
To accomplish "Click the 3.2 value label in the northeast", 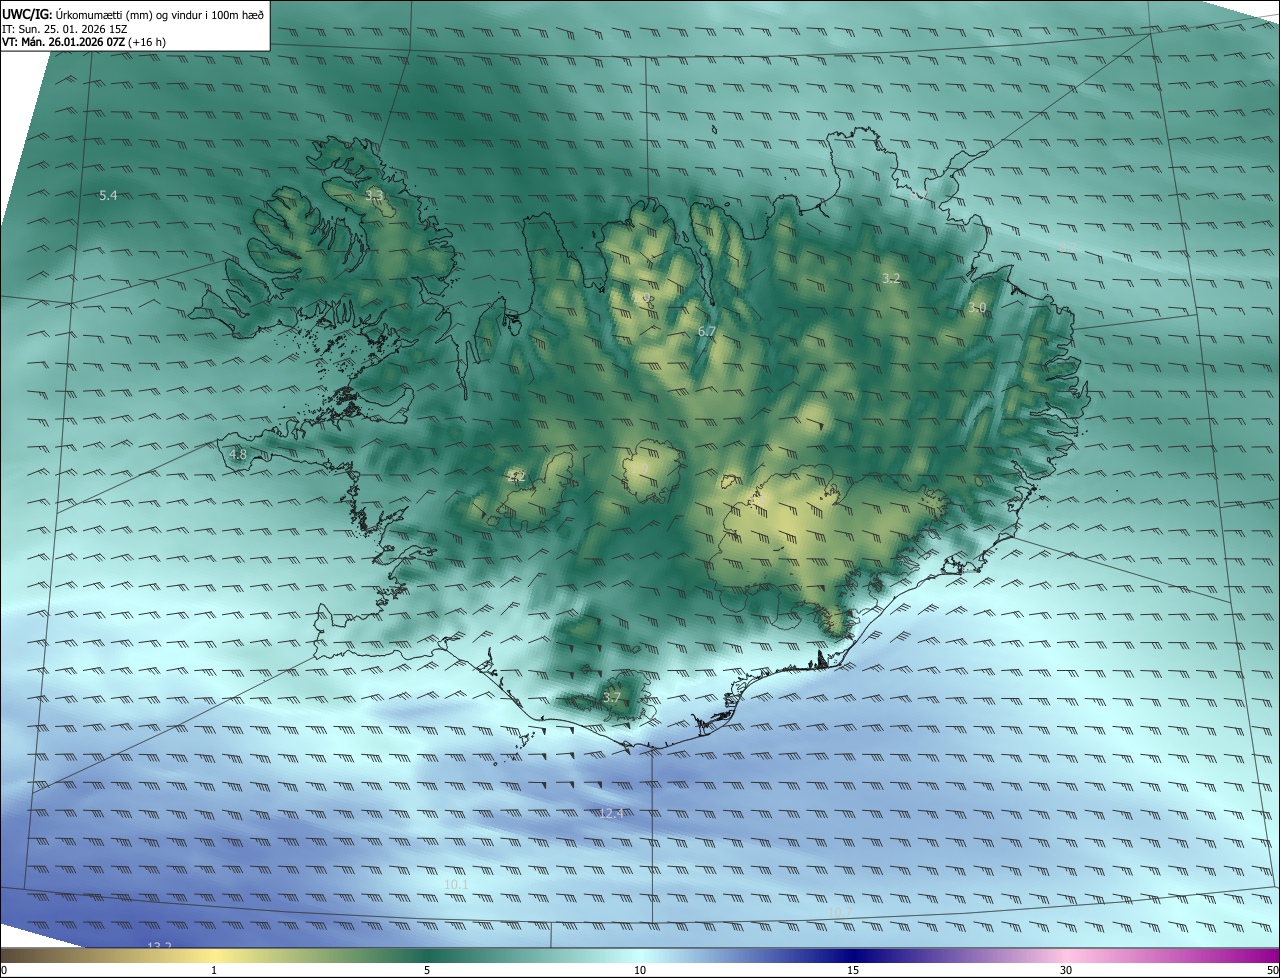I will click(x=891, y=278).
